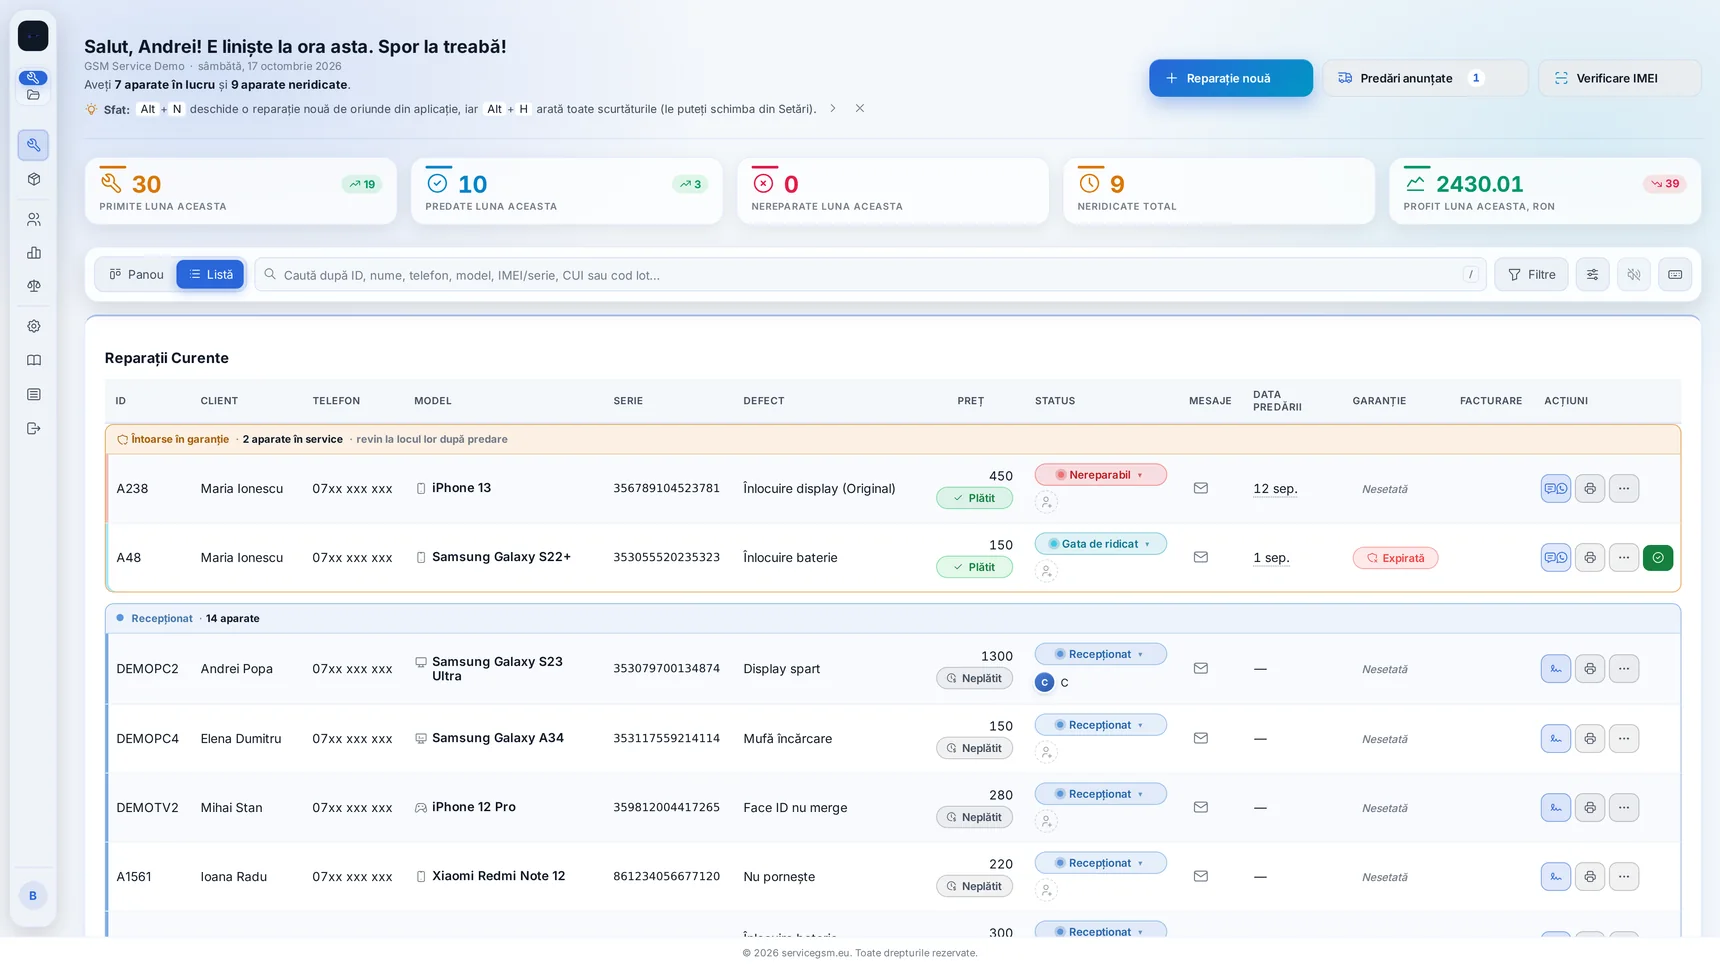
Task: Switch to the Panou view
Action: pos(136,274)
